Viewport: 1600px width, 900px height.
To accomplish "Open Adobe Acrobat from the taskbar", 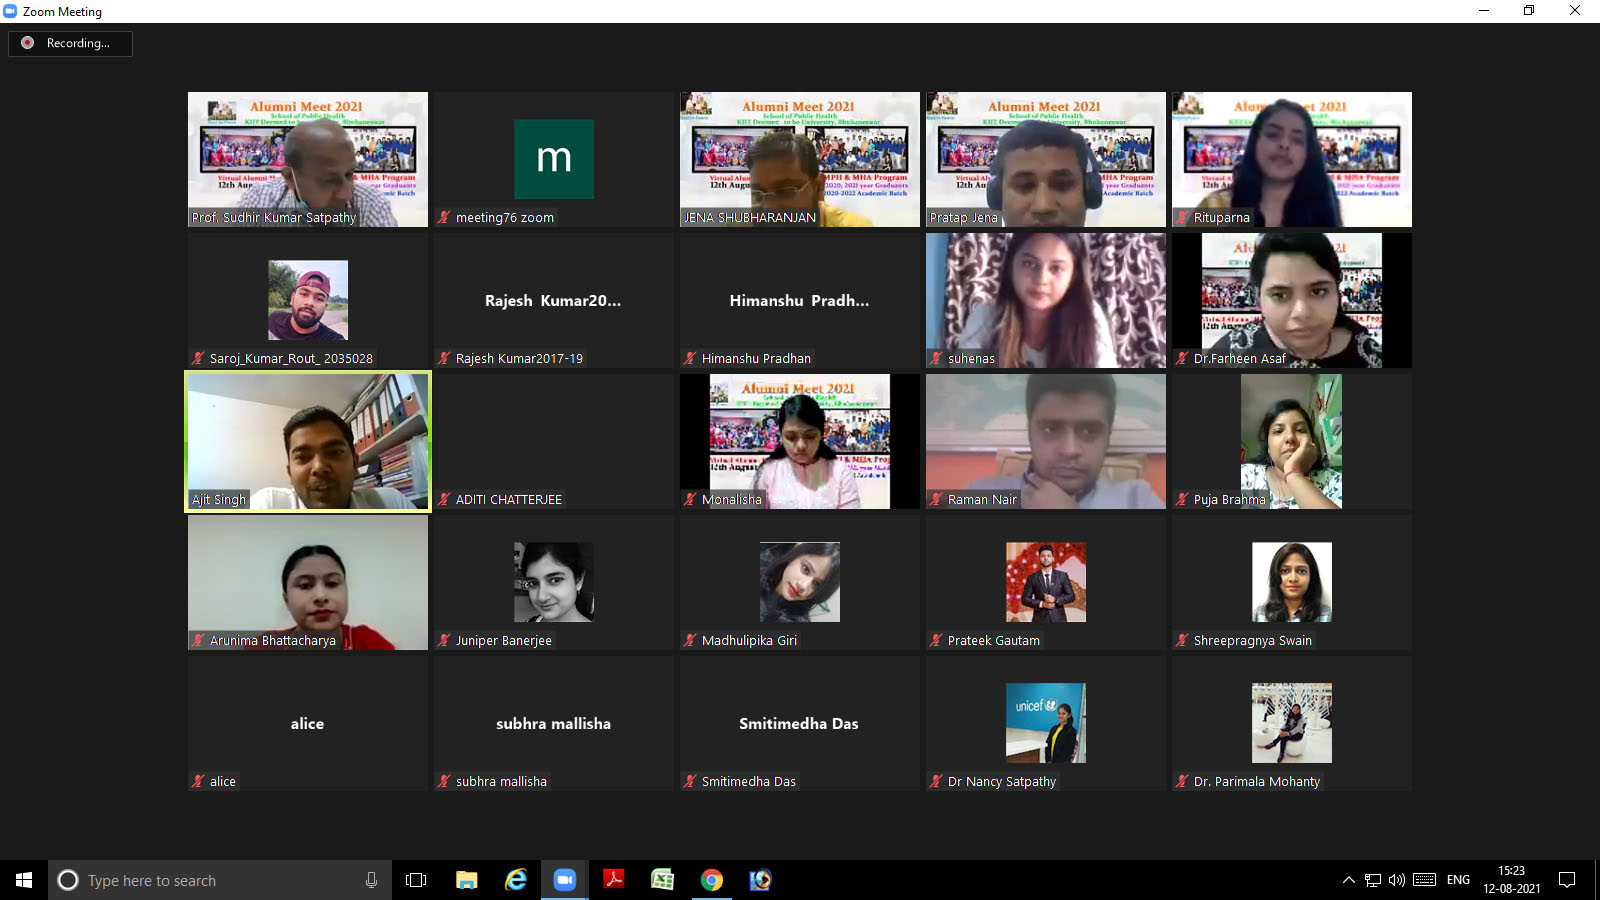I will (x=614, y=880).
